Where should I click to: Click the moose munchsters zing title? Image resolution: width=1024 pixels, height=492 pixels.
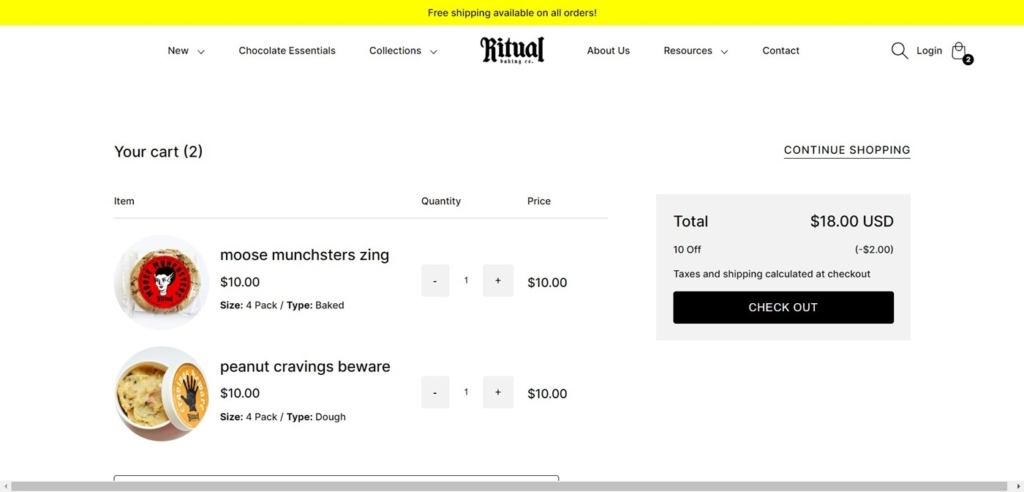pyautogui.click(x=304, y=255)
